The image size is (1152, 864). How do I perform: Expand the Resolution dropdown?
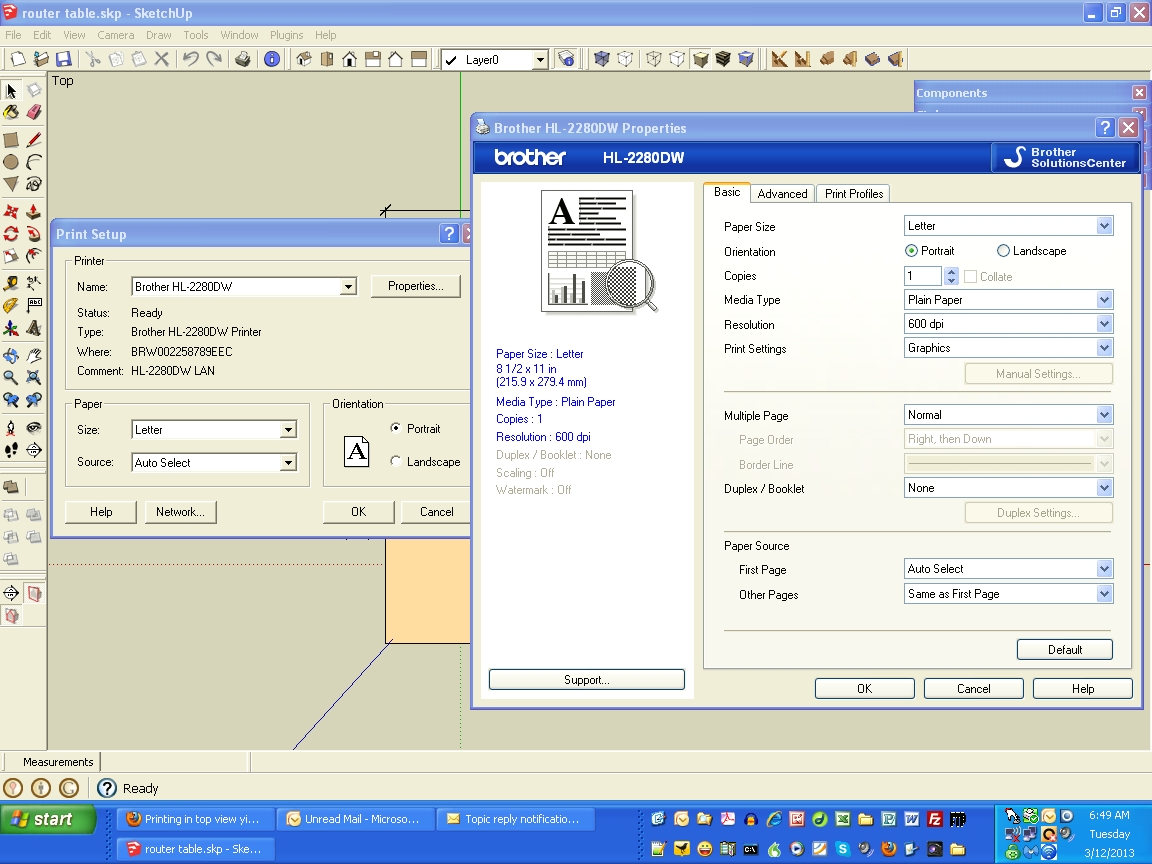[x=1104, y=324]
